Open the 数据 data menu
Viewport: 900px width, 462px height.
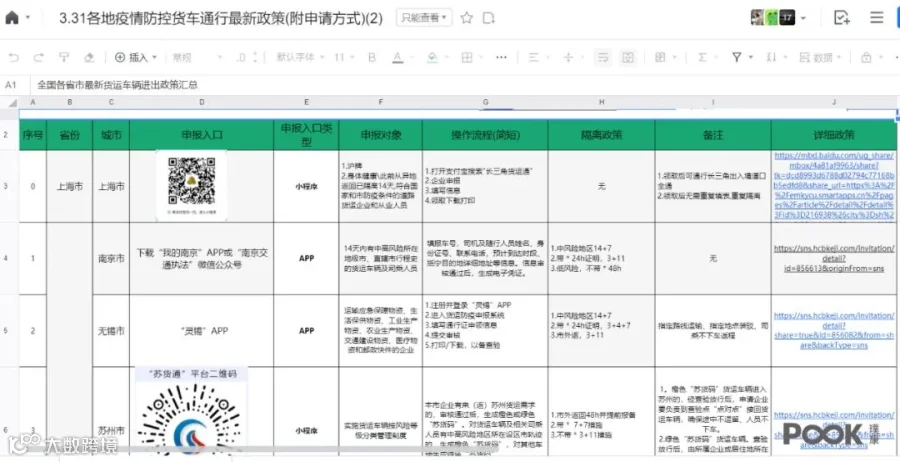tap(820, 57)
